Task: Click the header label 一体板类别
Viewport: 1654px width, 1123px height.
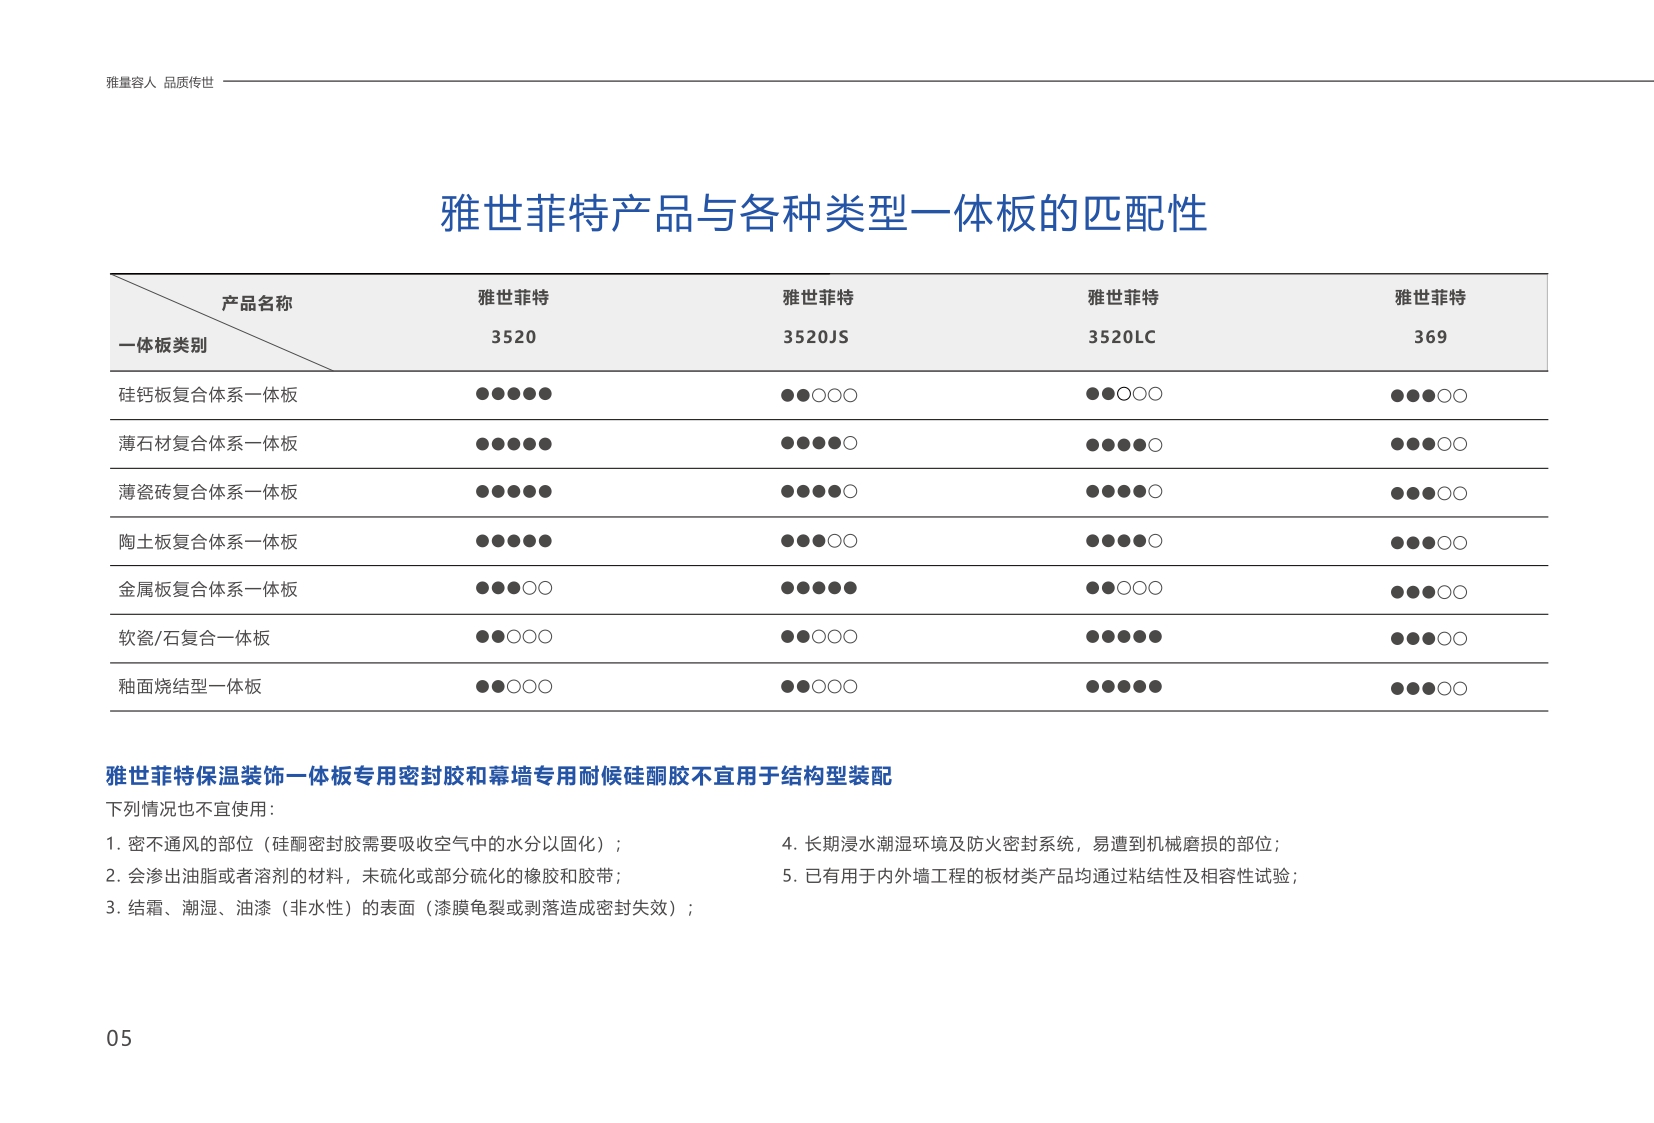Action: tap(163, 345)
